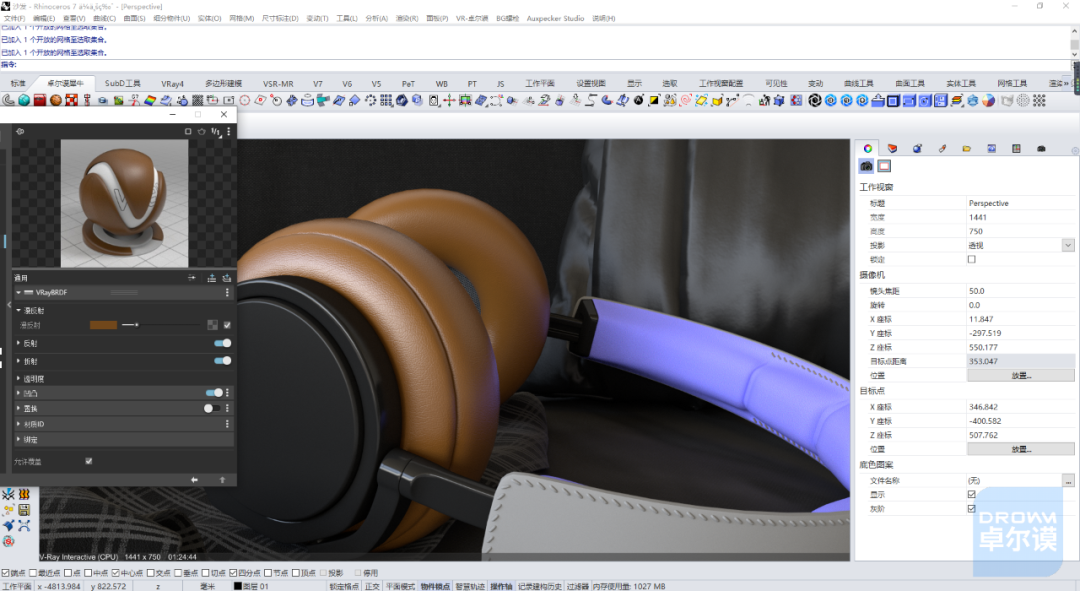Expand the 材质ID section
This screenshot has width=1080, height=591.
[19, 424]
